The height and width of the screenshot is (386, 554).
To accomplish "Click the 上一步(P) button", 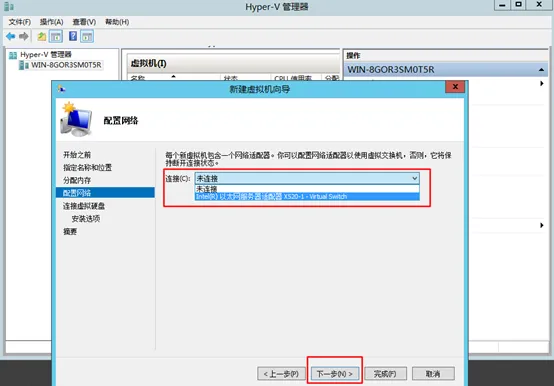I will point(281,374).
